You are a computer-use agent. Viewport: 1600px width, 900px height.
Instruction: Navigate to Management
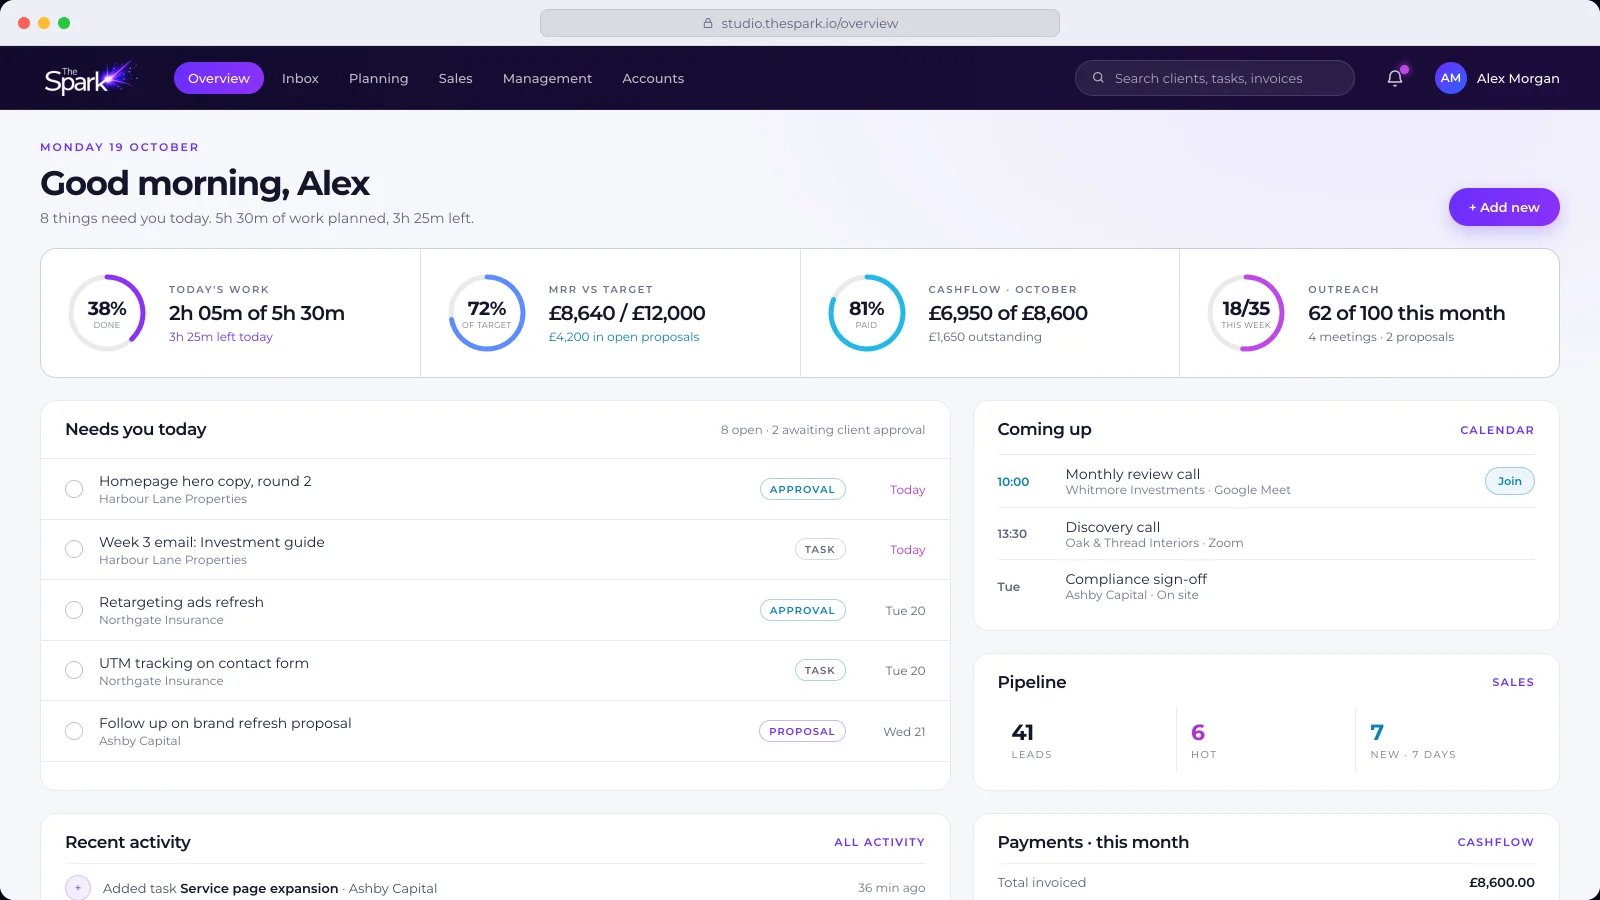(547, 78)
